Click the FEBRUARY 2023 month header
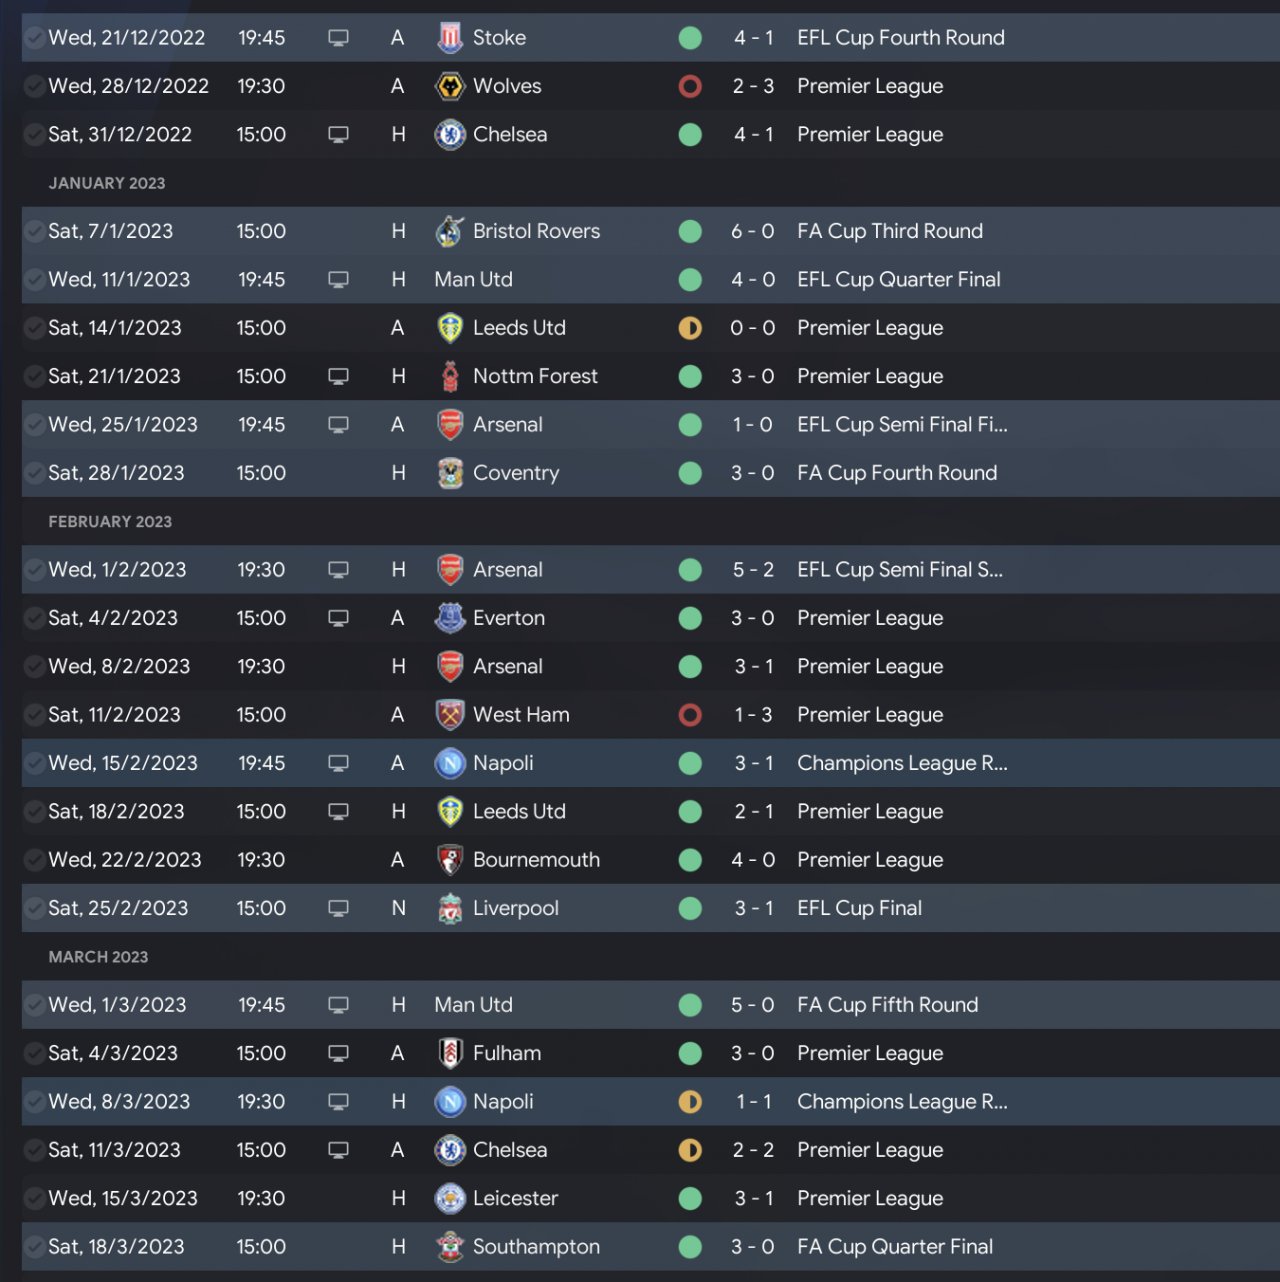The height and width of the screenshot is (1282, 1280). coord(110,522)
